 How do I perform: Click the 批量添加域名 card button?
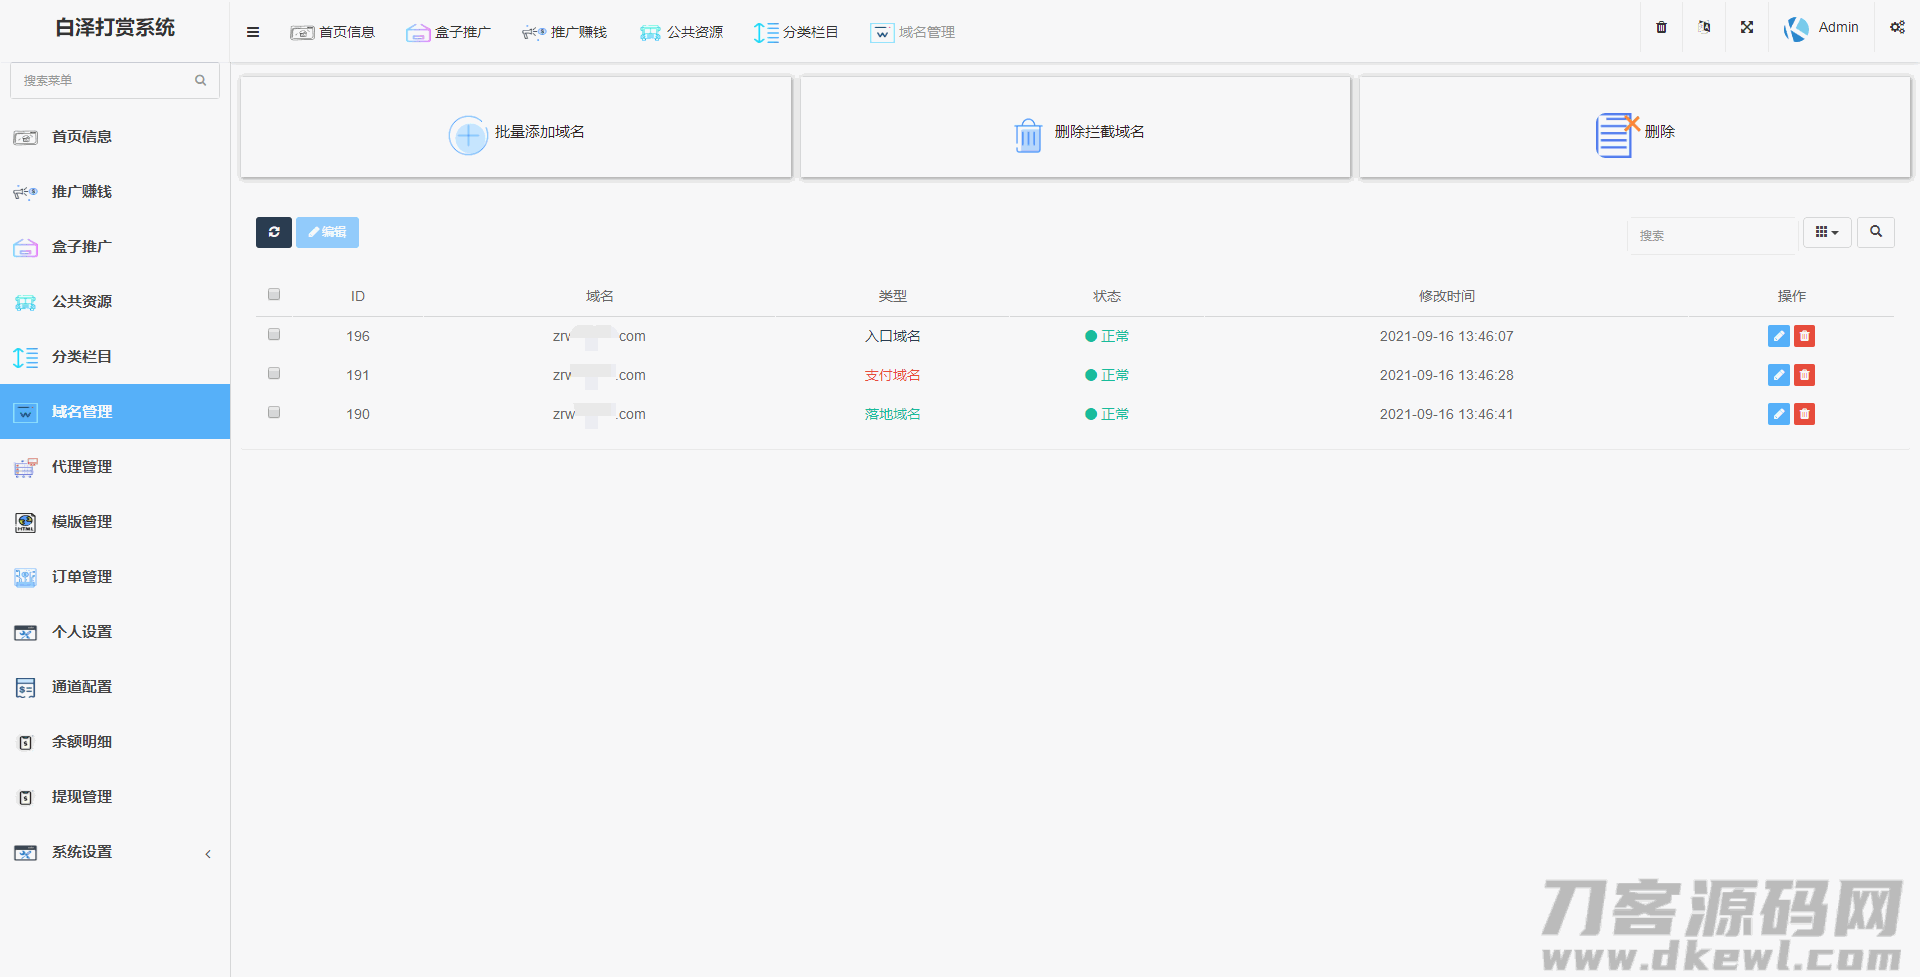click(516, 132)
